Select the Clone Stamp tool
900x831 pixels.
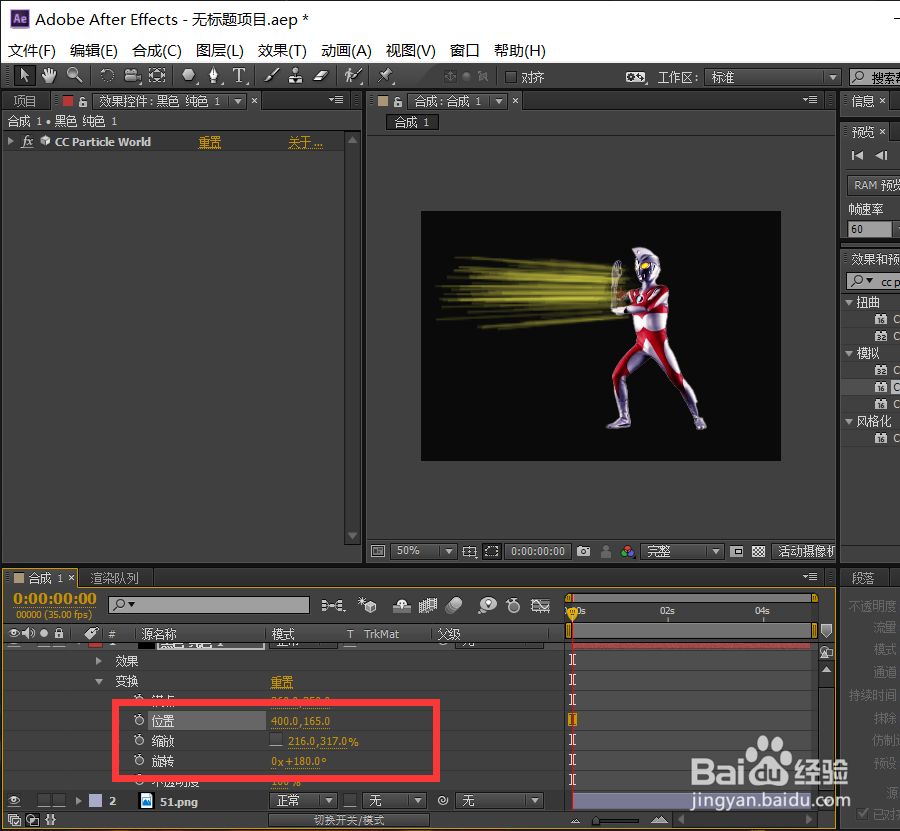click(296, 76)
